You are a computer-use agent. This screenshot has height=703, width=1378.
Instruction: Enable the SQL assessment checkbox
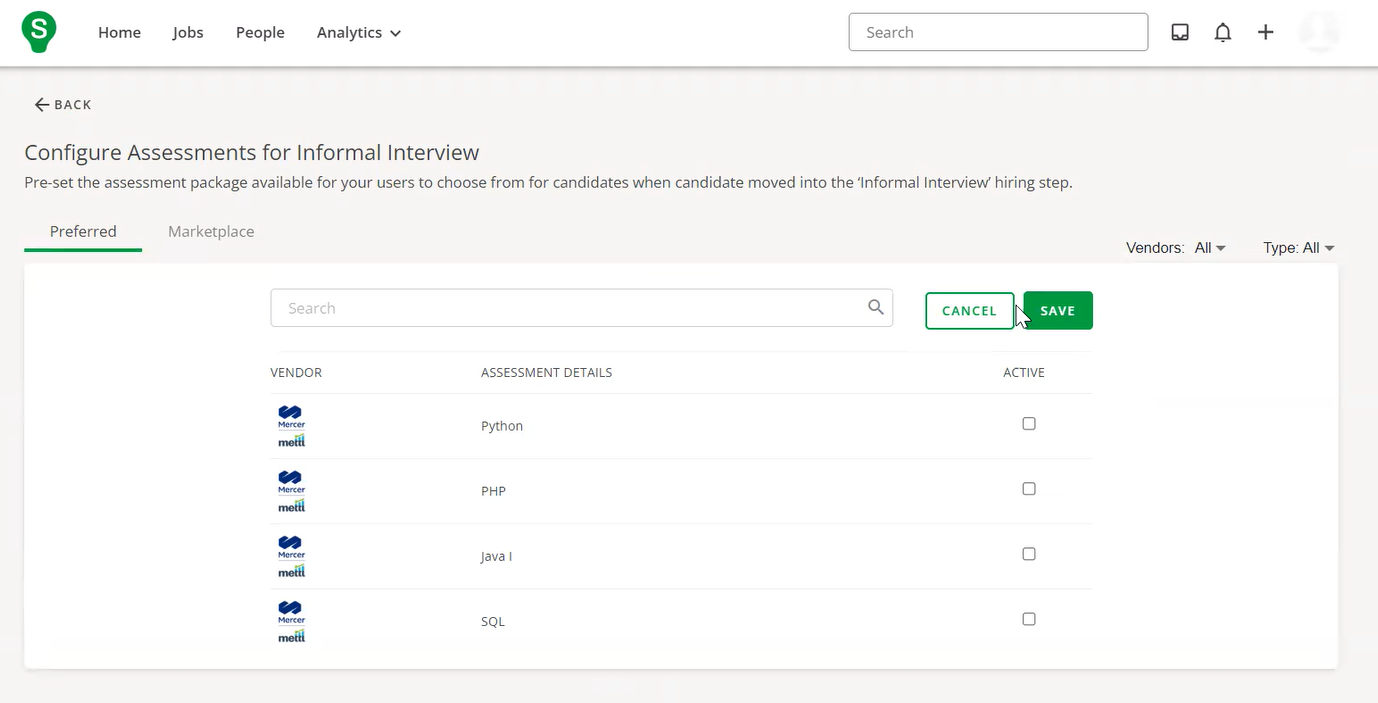[x=1029, y=619]
